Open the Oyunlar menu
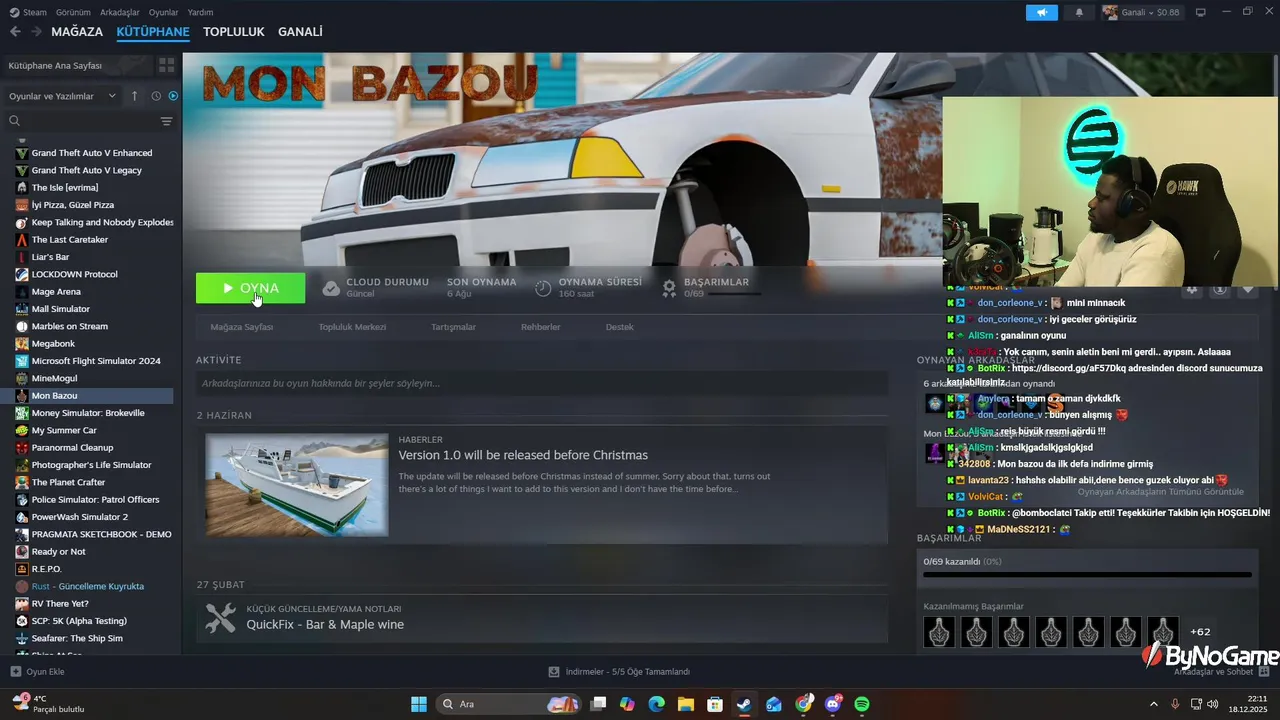 coord(164,12)
